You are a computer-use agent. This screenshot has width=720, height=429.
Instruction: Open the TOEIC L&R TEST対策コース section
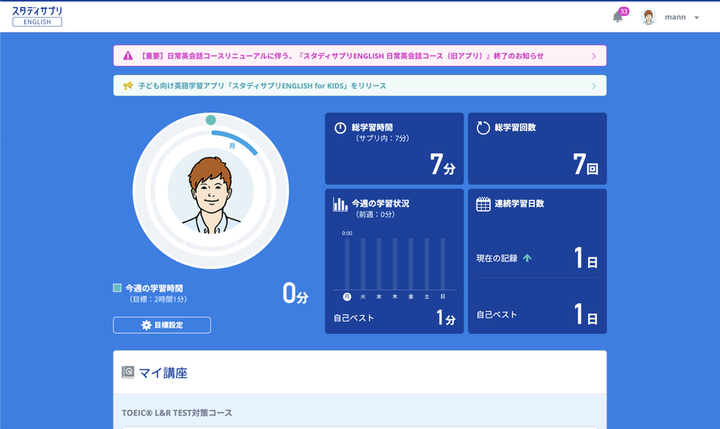pyautogui.click(x=177, y=413)
